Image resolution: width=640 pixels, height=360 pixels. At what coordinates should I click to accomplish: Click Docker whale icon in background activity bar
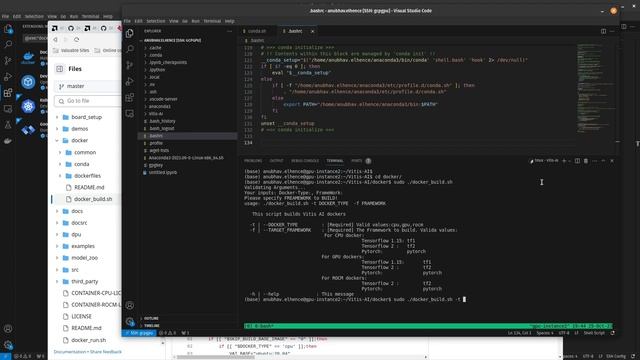click(x=8, y=141)
